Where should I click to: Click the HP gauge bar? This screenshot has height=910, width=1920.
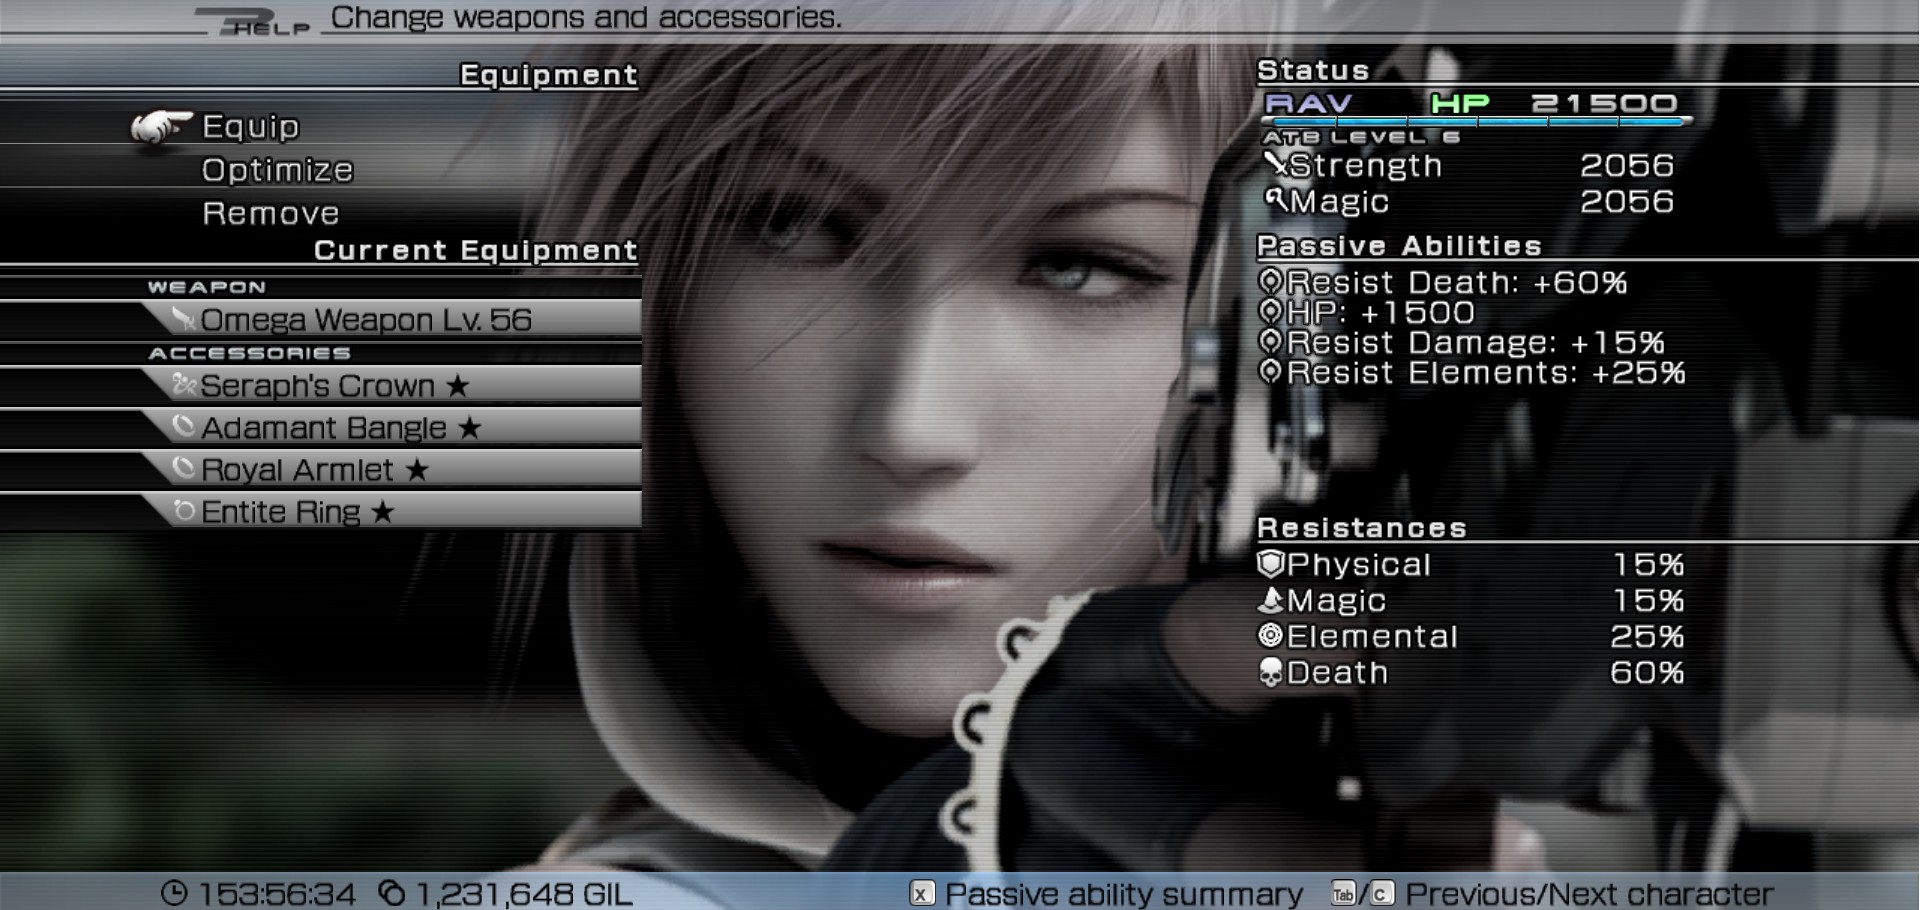[1477, 121]
